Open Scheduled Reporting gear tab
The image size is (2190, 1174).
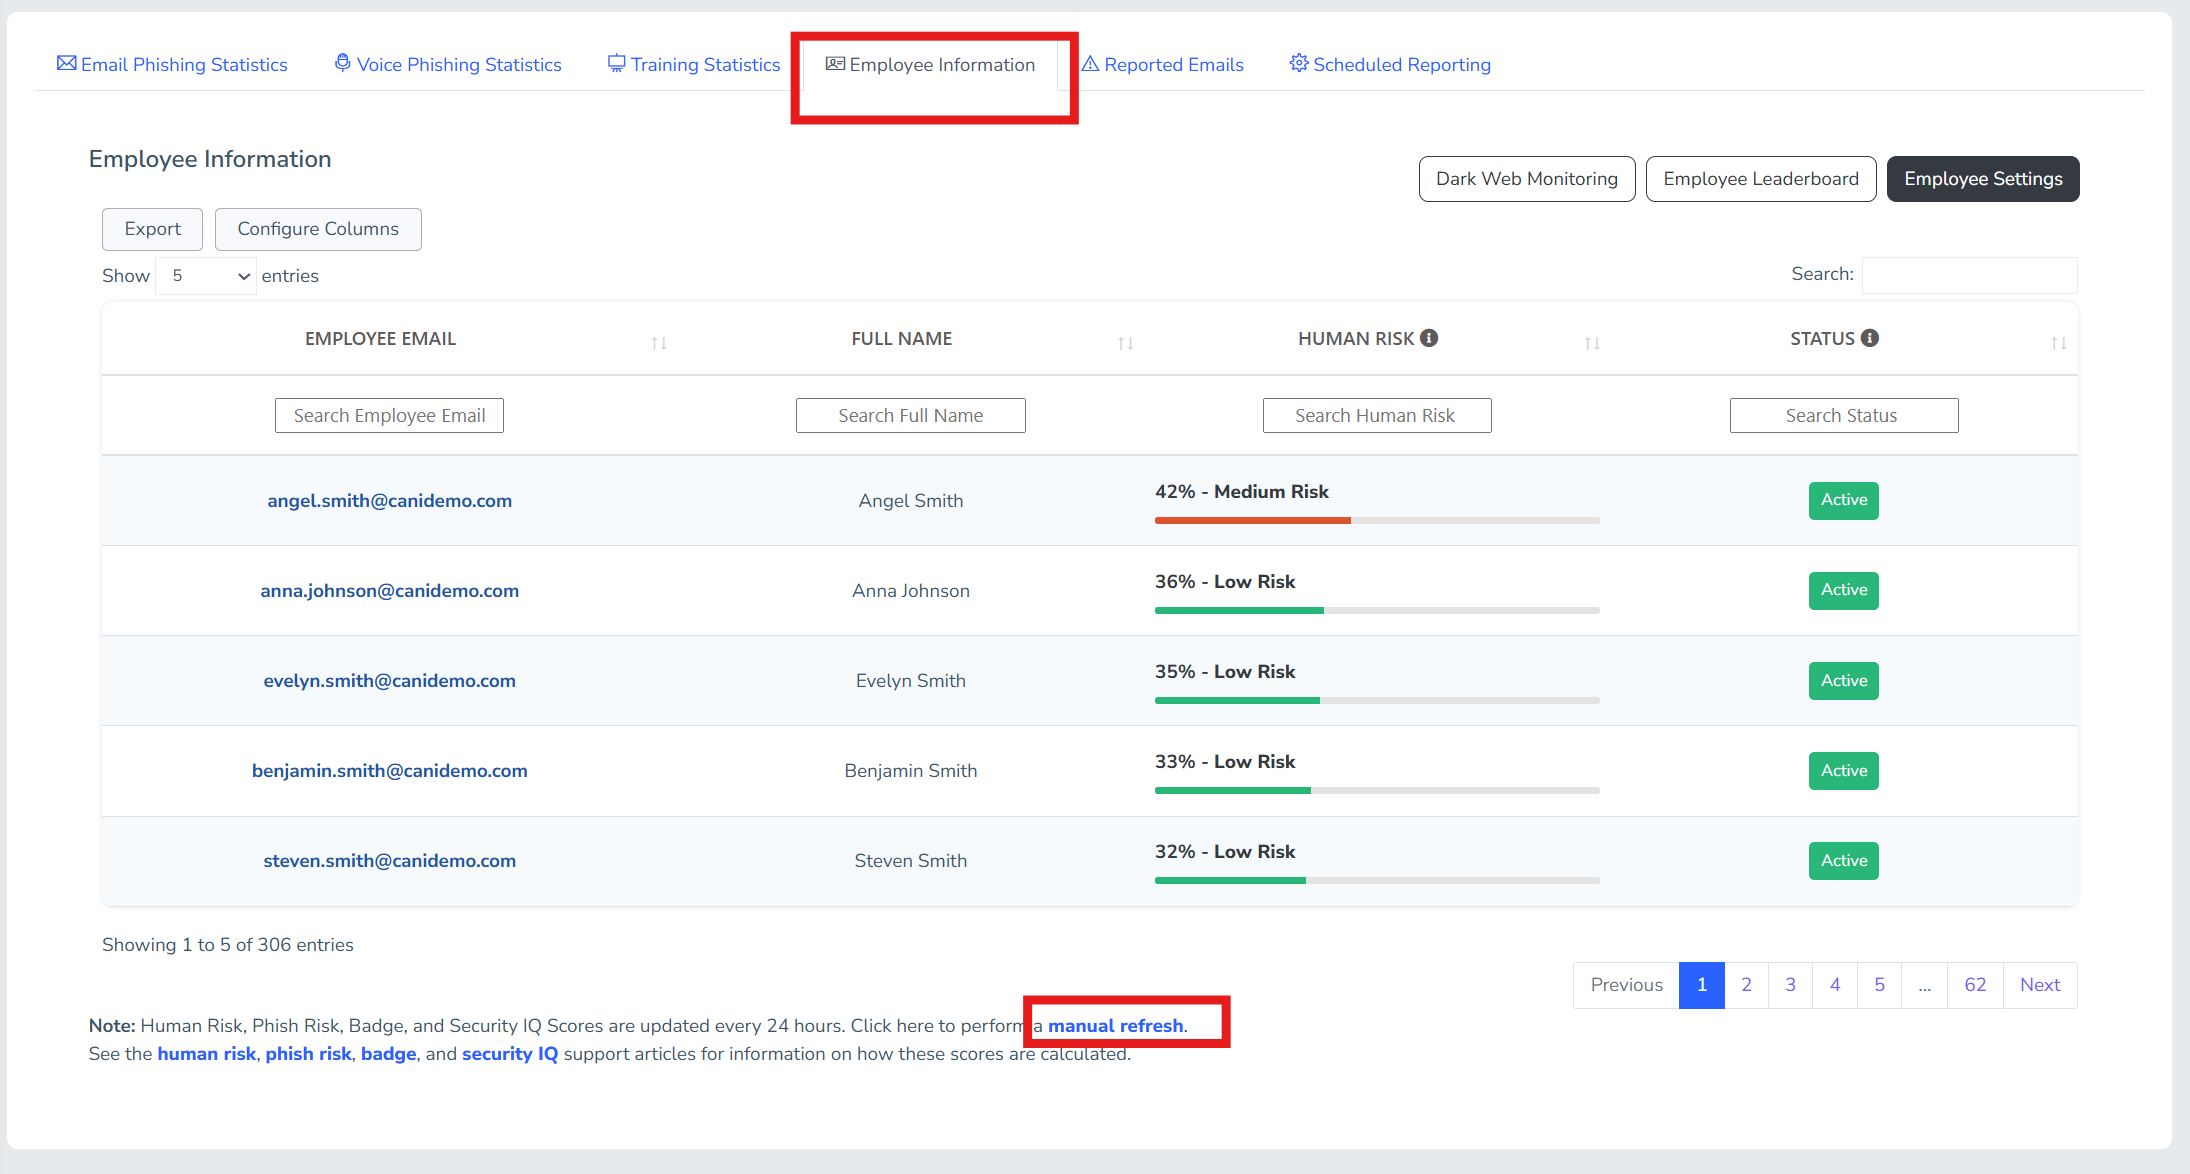[x=1390, y=65]
